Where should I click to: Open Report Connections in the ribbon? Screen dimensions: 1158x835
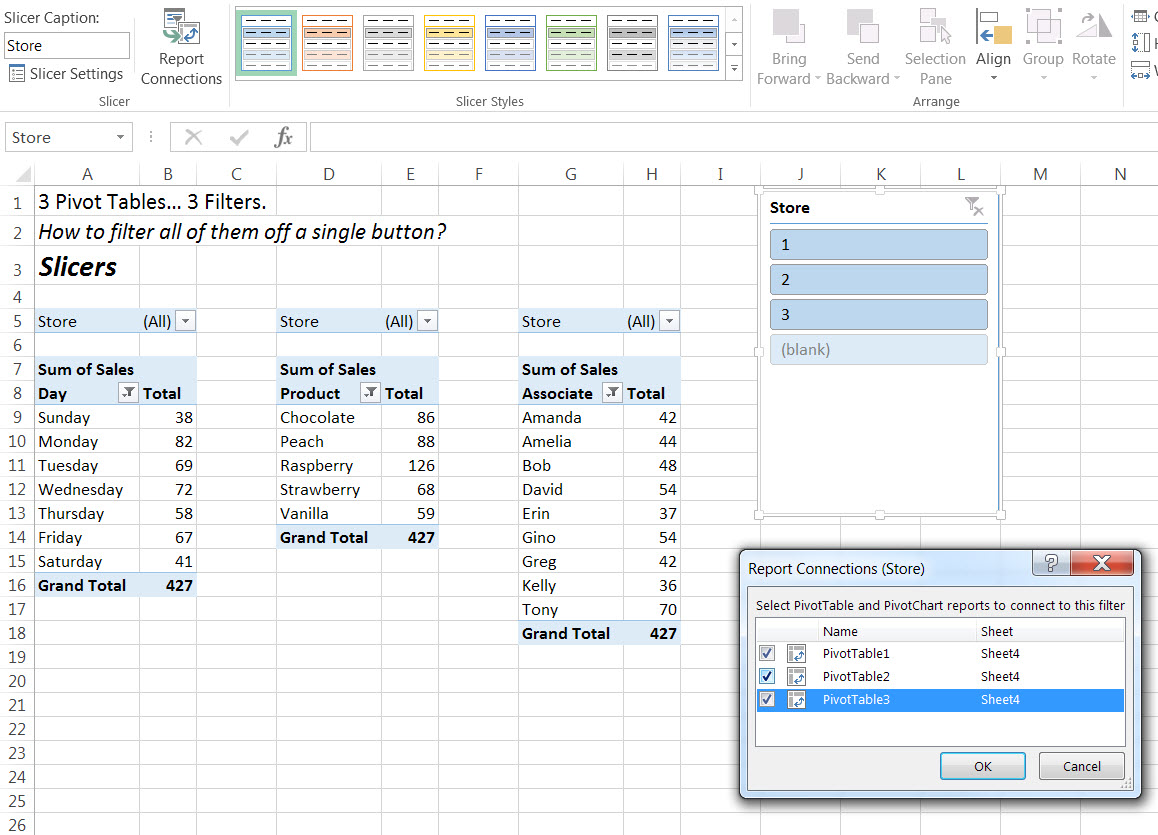point(181,49)
